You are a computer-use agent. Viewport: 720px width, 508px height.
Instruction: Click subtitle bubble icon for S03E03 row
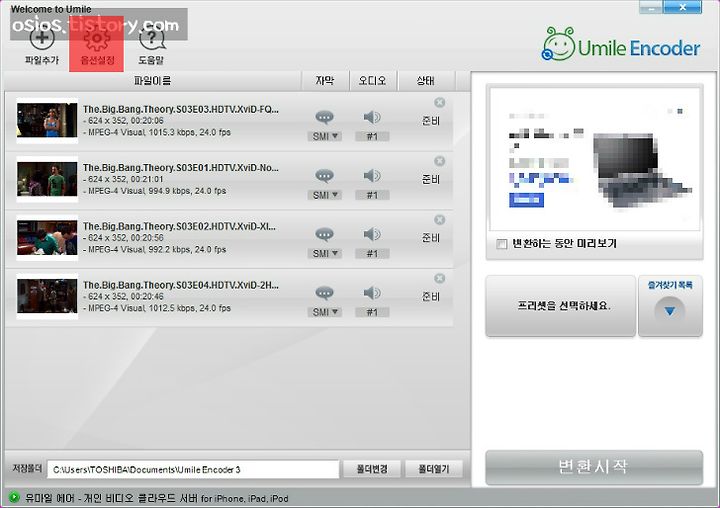[324, 118]
